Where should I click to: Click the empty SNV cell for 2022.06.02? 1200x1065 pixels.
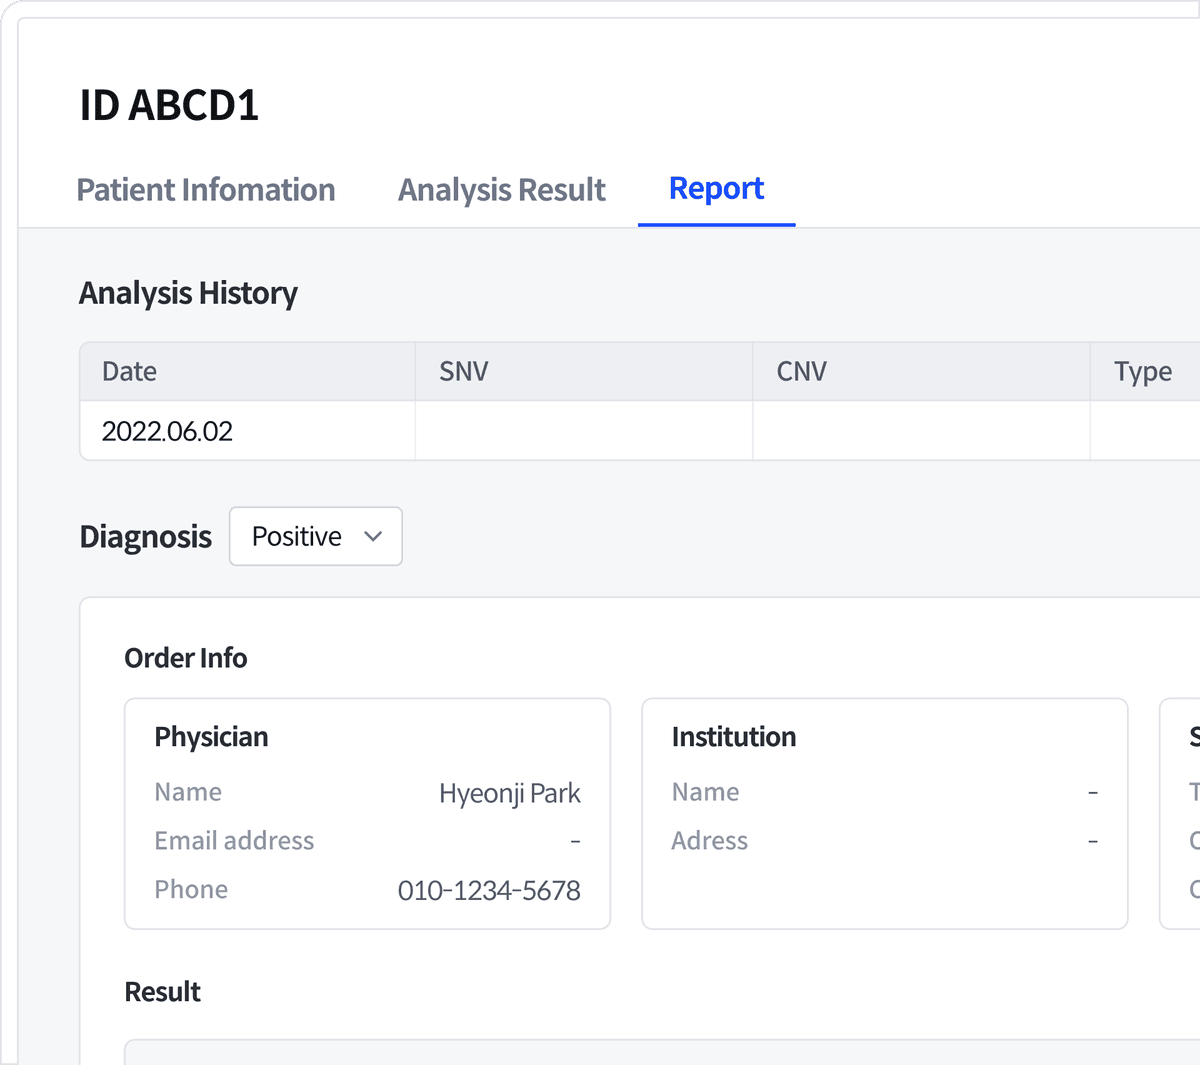[x=584, y=431]
